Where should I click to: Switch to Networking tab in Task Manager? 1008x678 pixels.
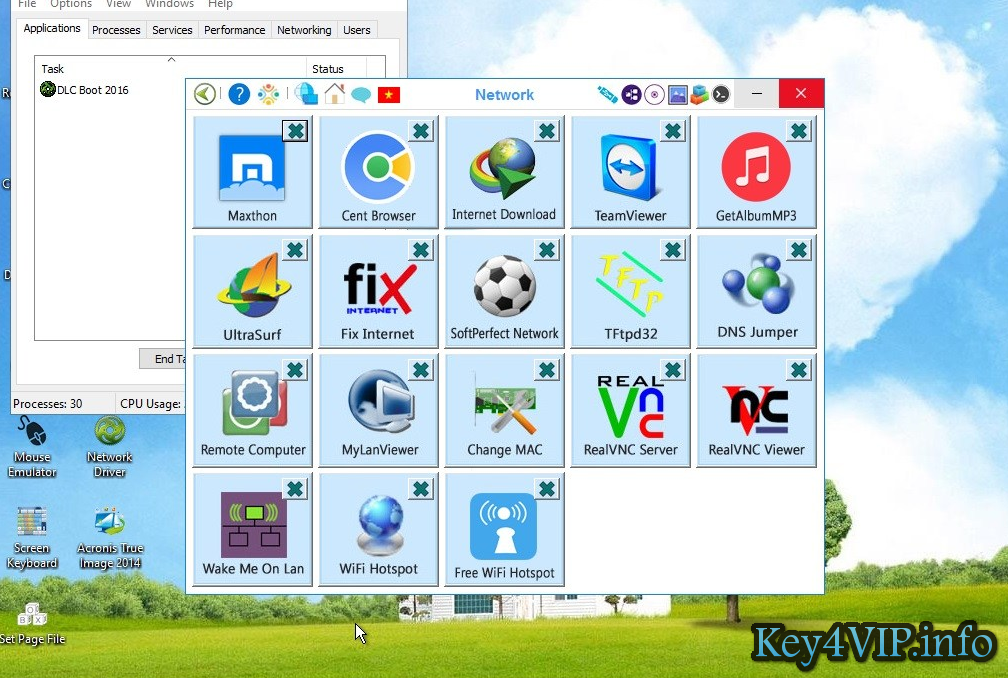(304, 30)
